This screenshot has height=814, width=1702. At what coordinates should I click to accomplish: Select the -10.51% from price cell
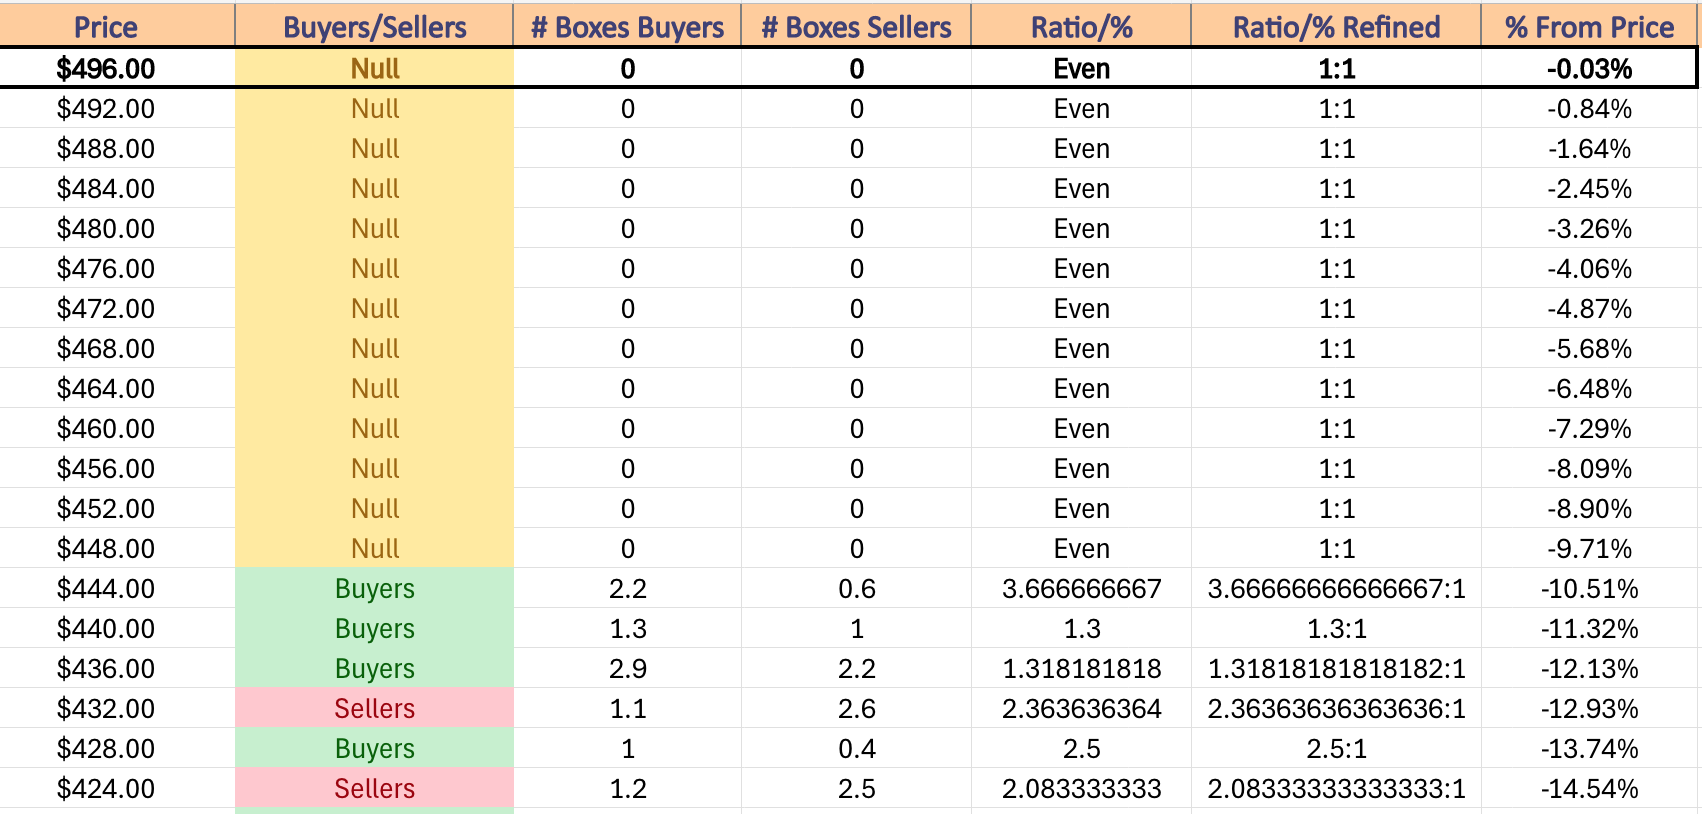click(1589, 589)
